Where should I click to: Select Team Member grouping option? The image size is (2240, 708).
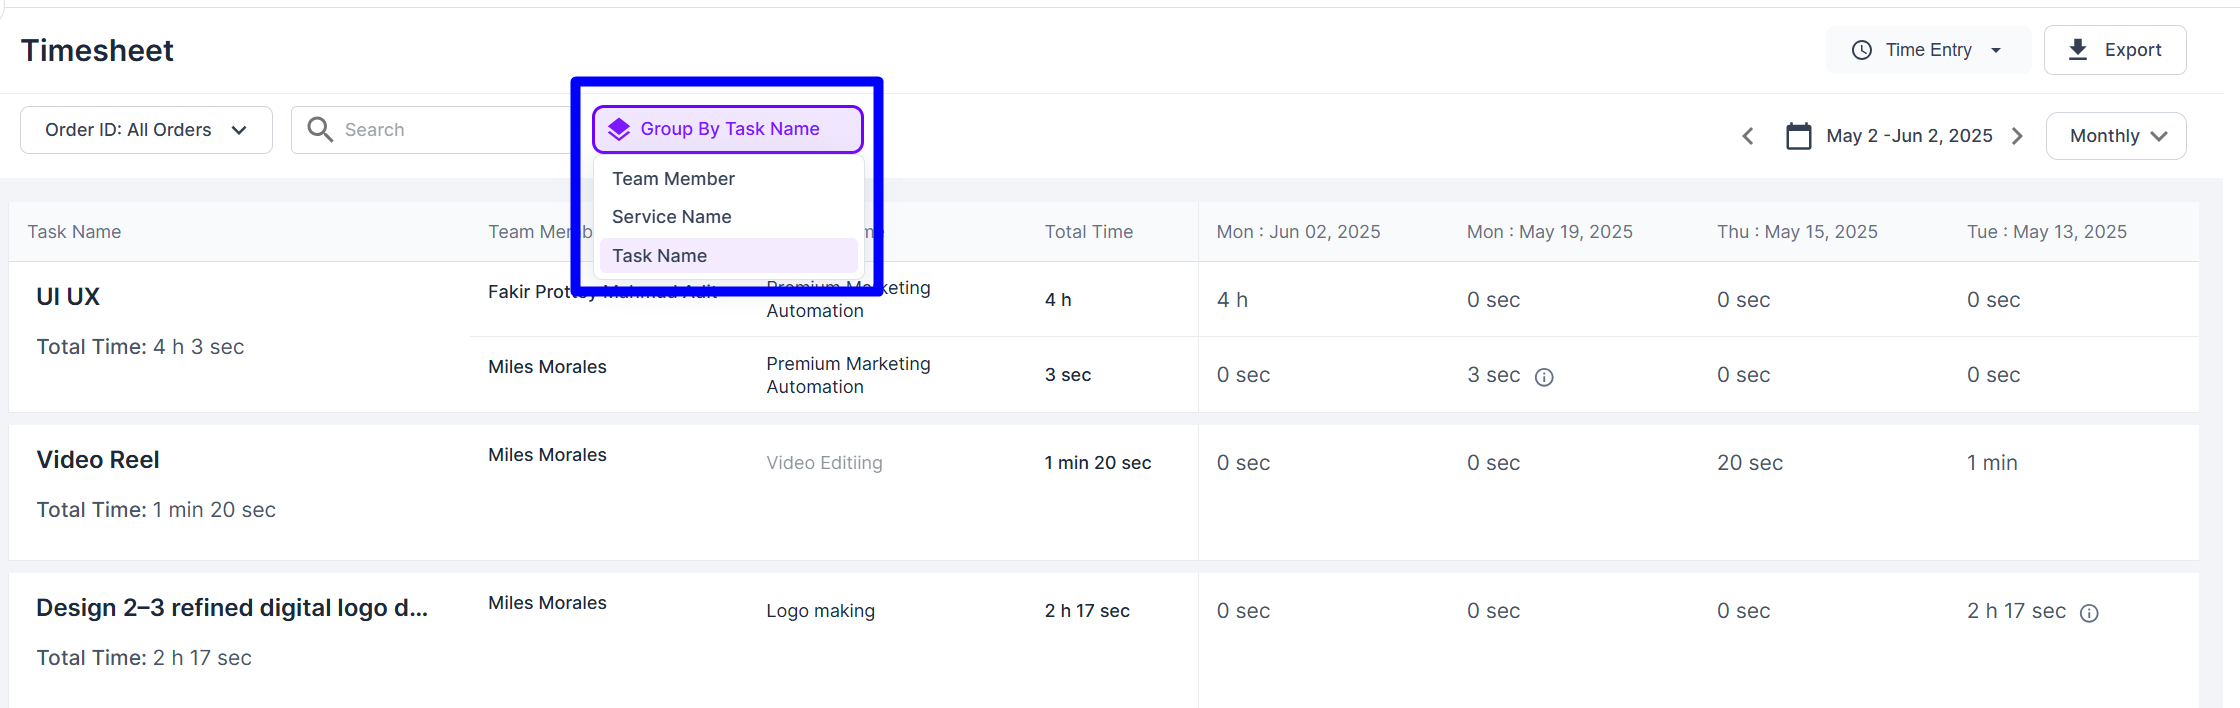673,179
